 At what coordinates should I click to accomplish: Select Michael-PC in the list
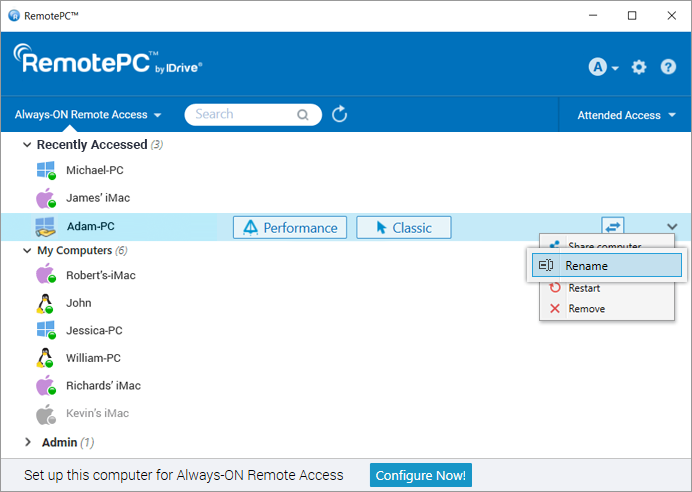point(95,170)
